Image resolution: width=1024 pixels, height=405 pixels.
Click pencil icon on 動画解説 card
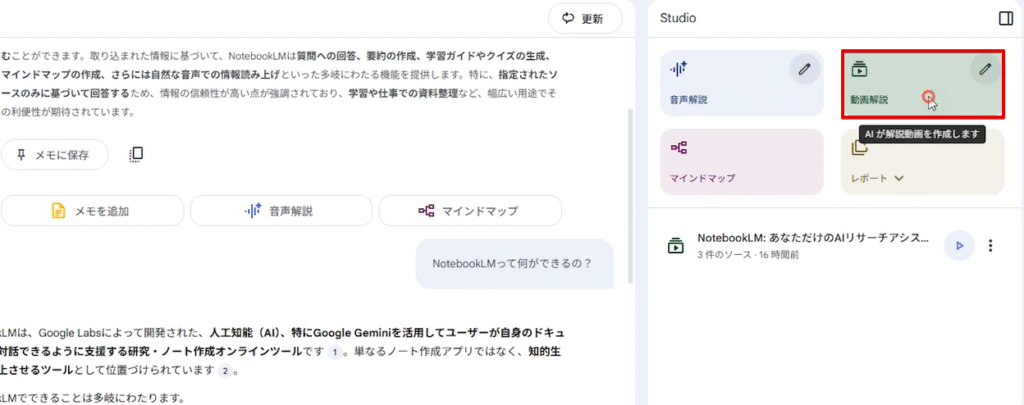tap(985, 69)
